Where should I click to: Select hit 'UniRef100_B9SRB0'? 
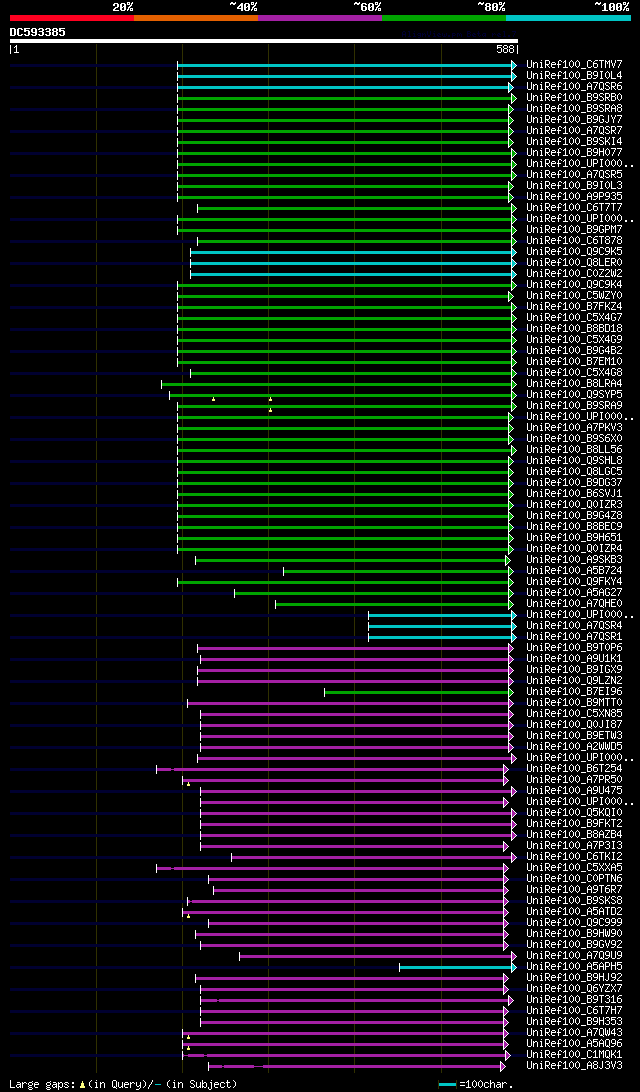(x=574, y=98)
